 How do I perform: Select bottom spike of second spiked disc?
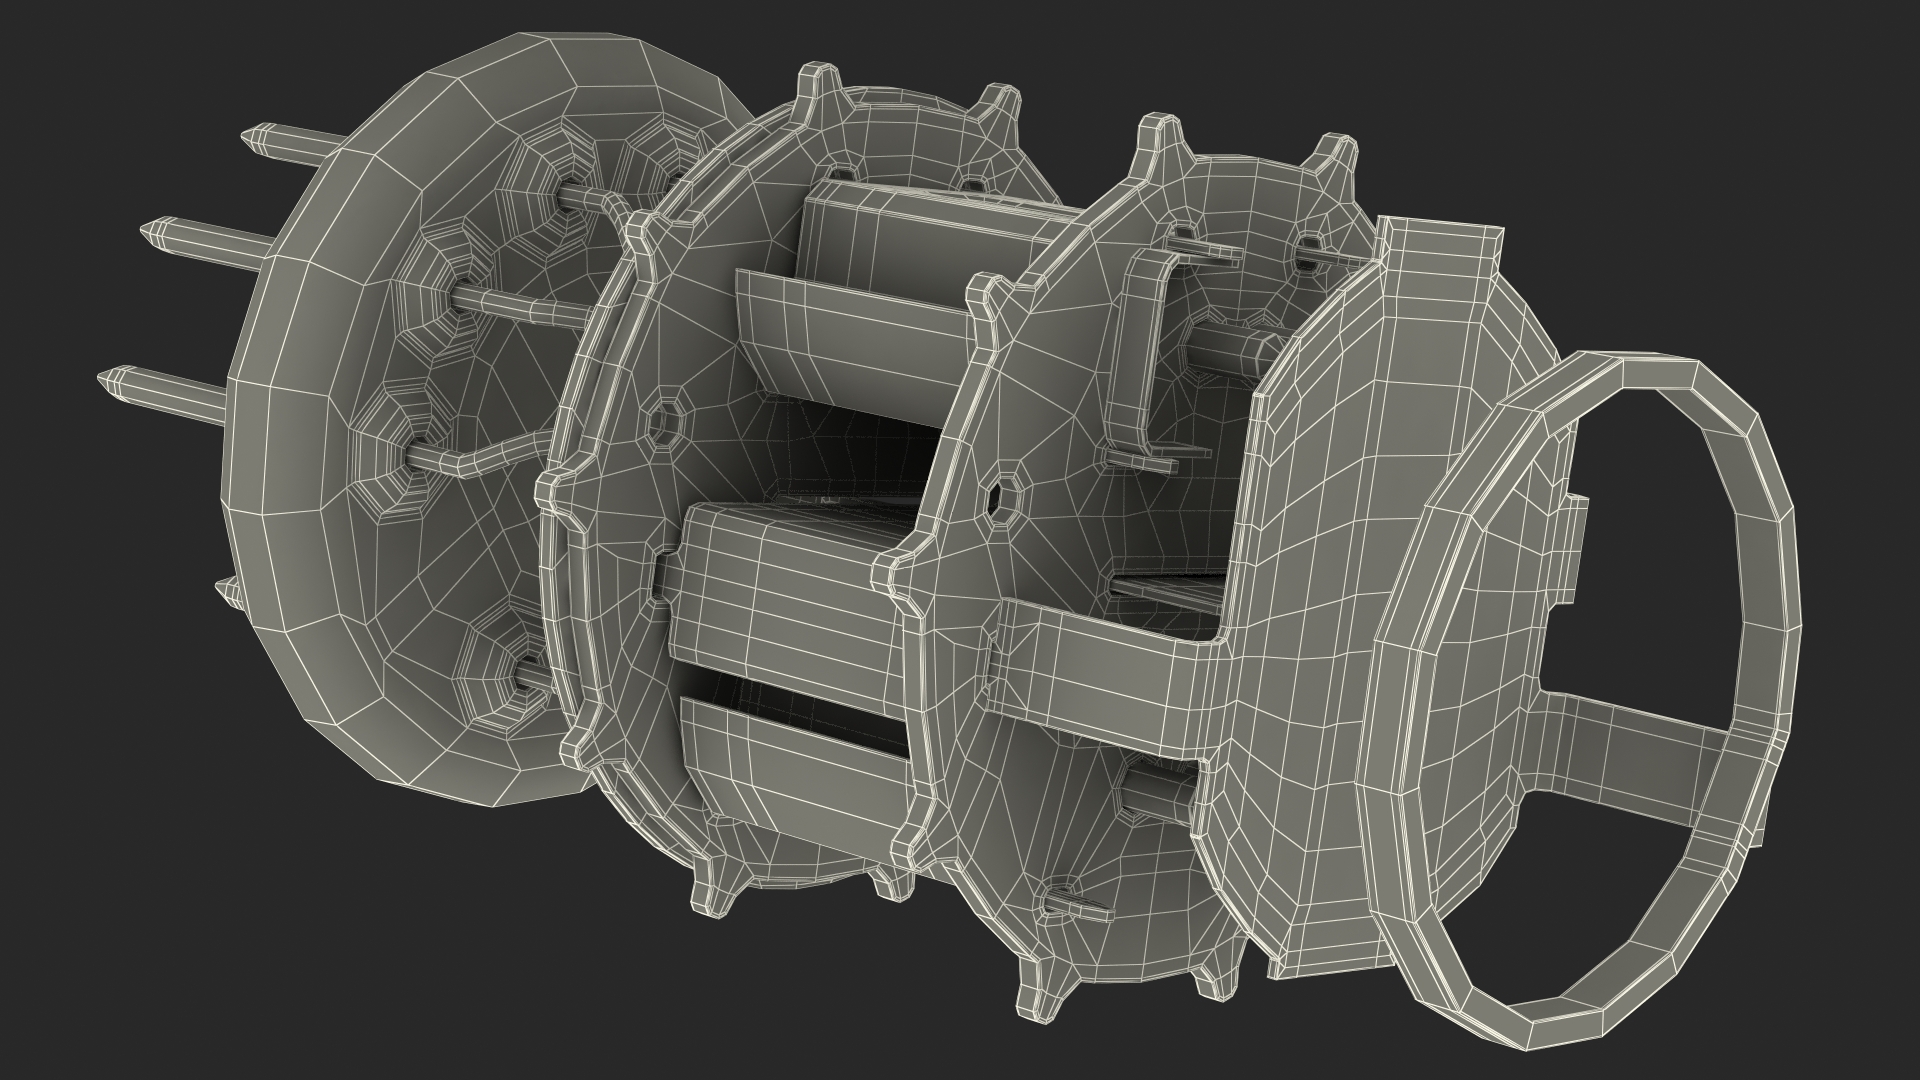pos(1036,998)
